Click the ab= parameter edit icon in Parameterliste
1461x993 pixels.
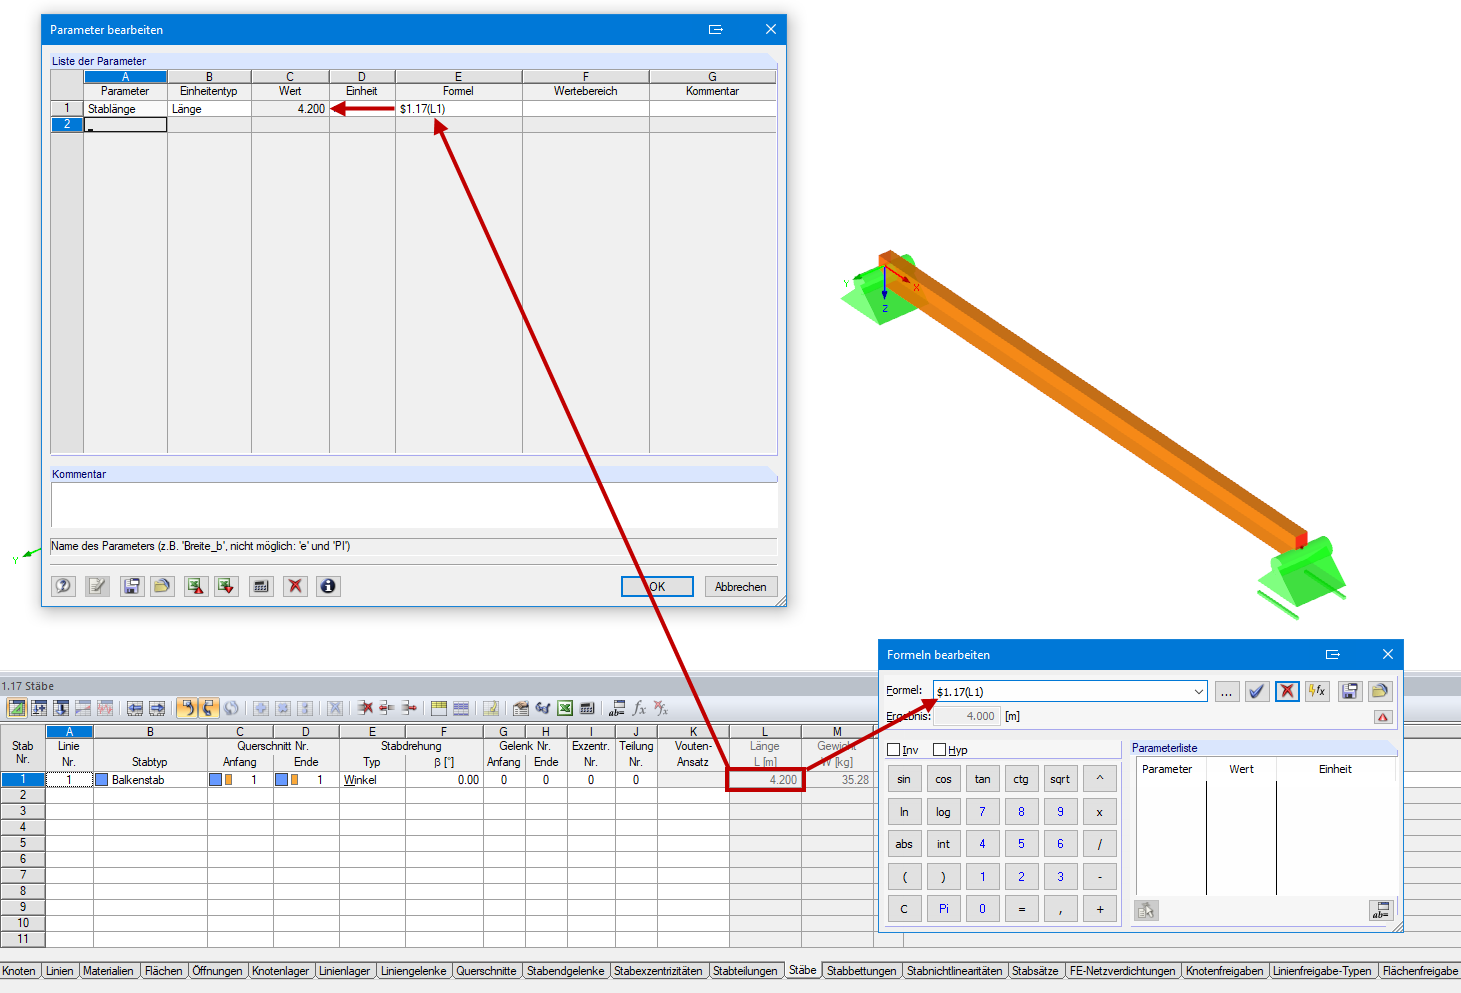1380,910
